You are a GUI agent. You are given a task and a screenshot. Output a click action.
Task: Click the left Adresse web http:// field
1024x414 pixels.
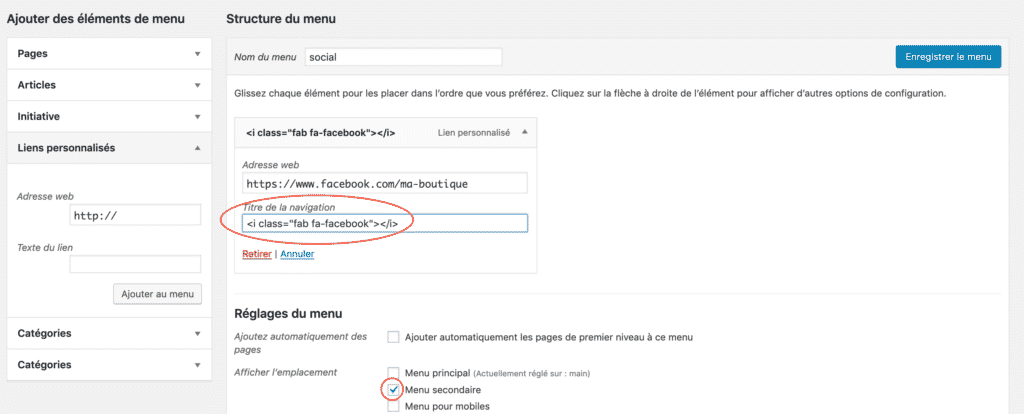pos(135,215)
